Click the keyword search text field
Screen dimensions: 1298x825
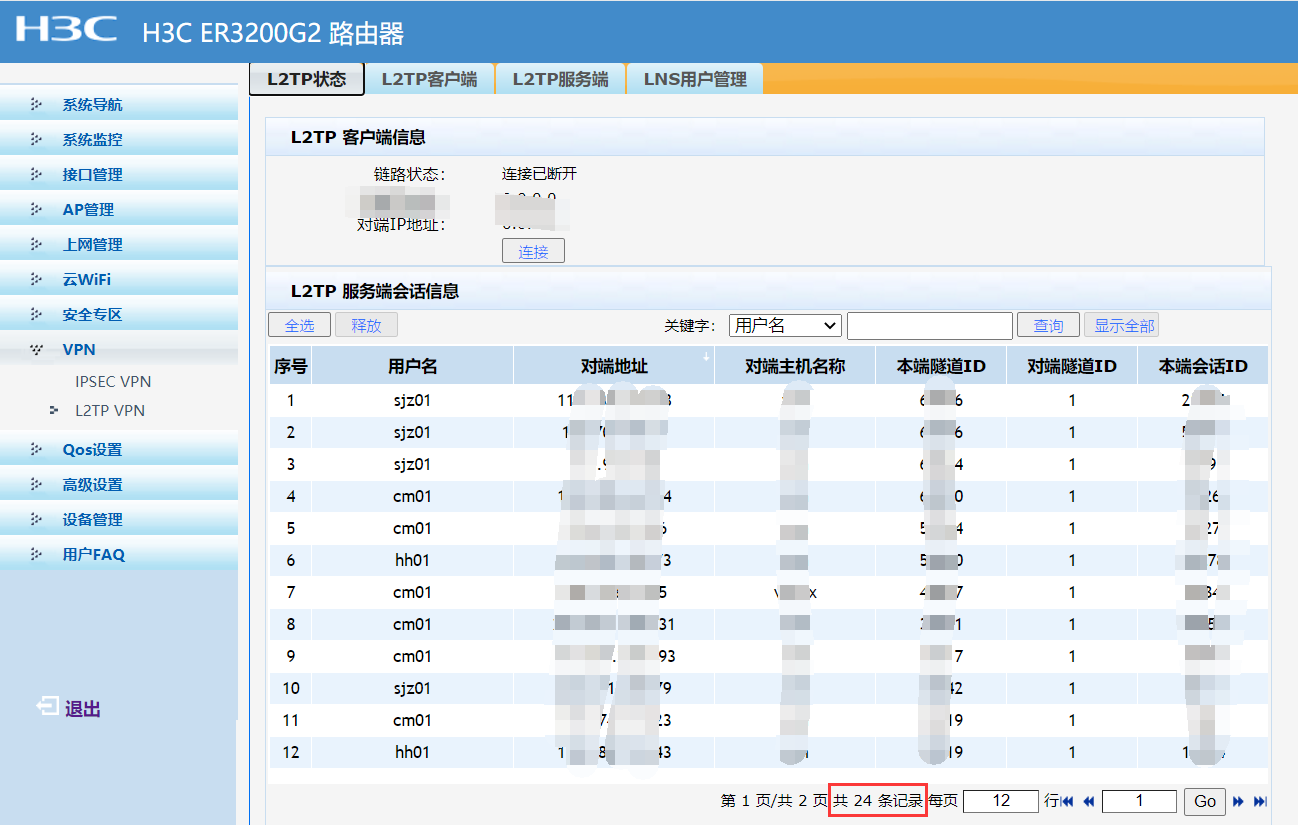click(929, 325)
